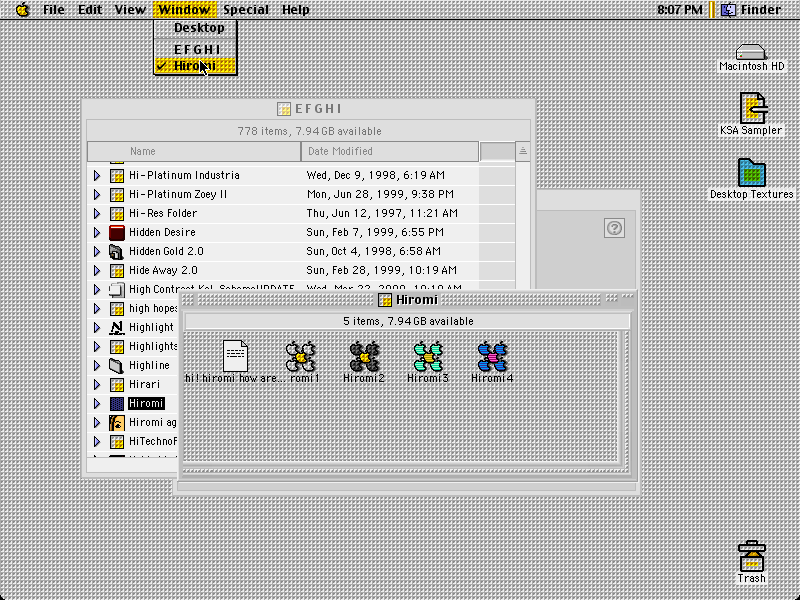800x600 pixels.
Task: Click the Highlight item icon in EFGHI list
Action: [x=117, y=328]
